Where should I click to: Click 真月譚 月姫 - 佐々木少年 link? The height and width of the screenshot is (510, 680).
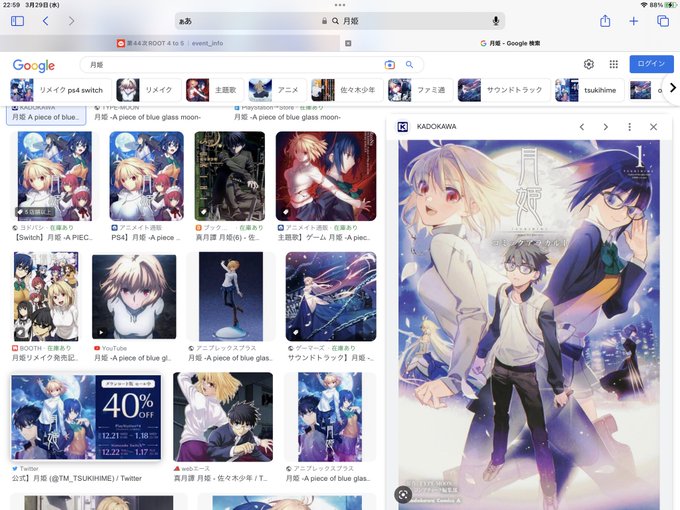tap(219, 478)
